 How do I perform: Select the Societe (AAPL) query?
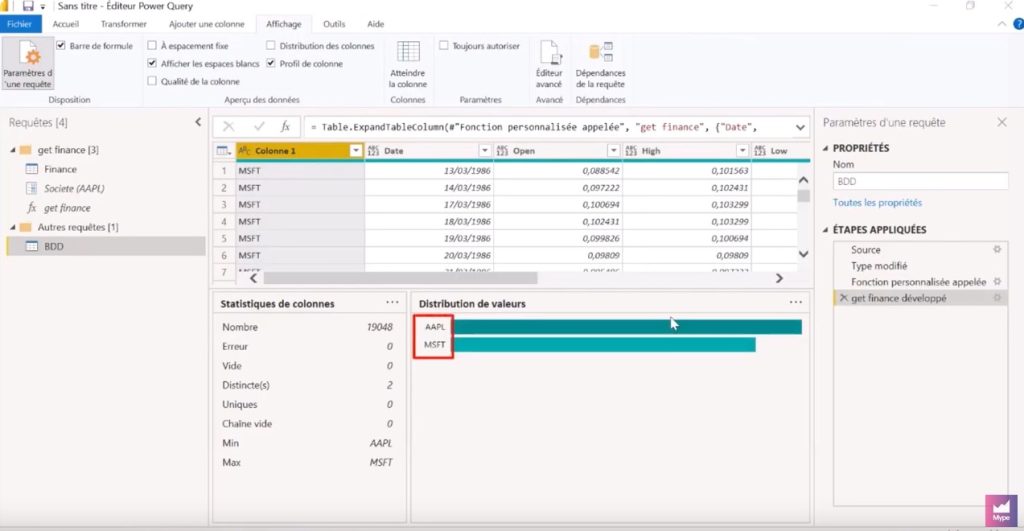point(74,188)
